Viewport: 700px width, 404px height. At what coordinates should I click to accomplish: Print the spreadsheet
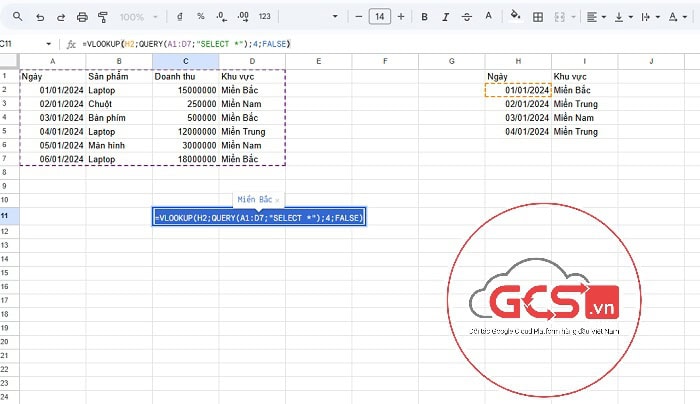pos(82,17)
